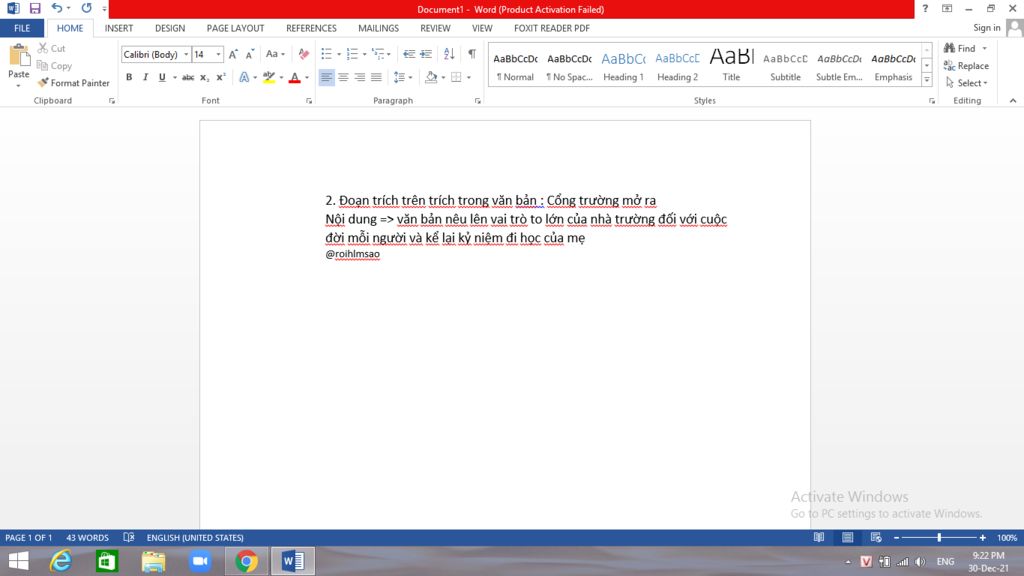Image resolution: width=1024 pixels, height=576 pixels.
Task: Open font name combo box Calibri (Body)
Action: (x=156, y=54)
